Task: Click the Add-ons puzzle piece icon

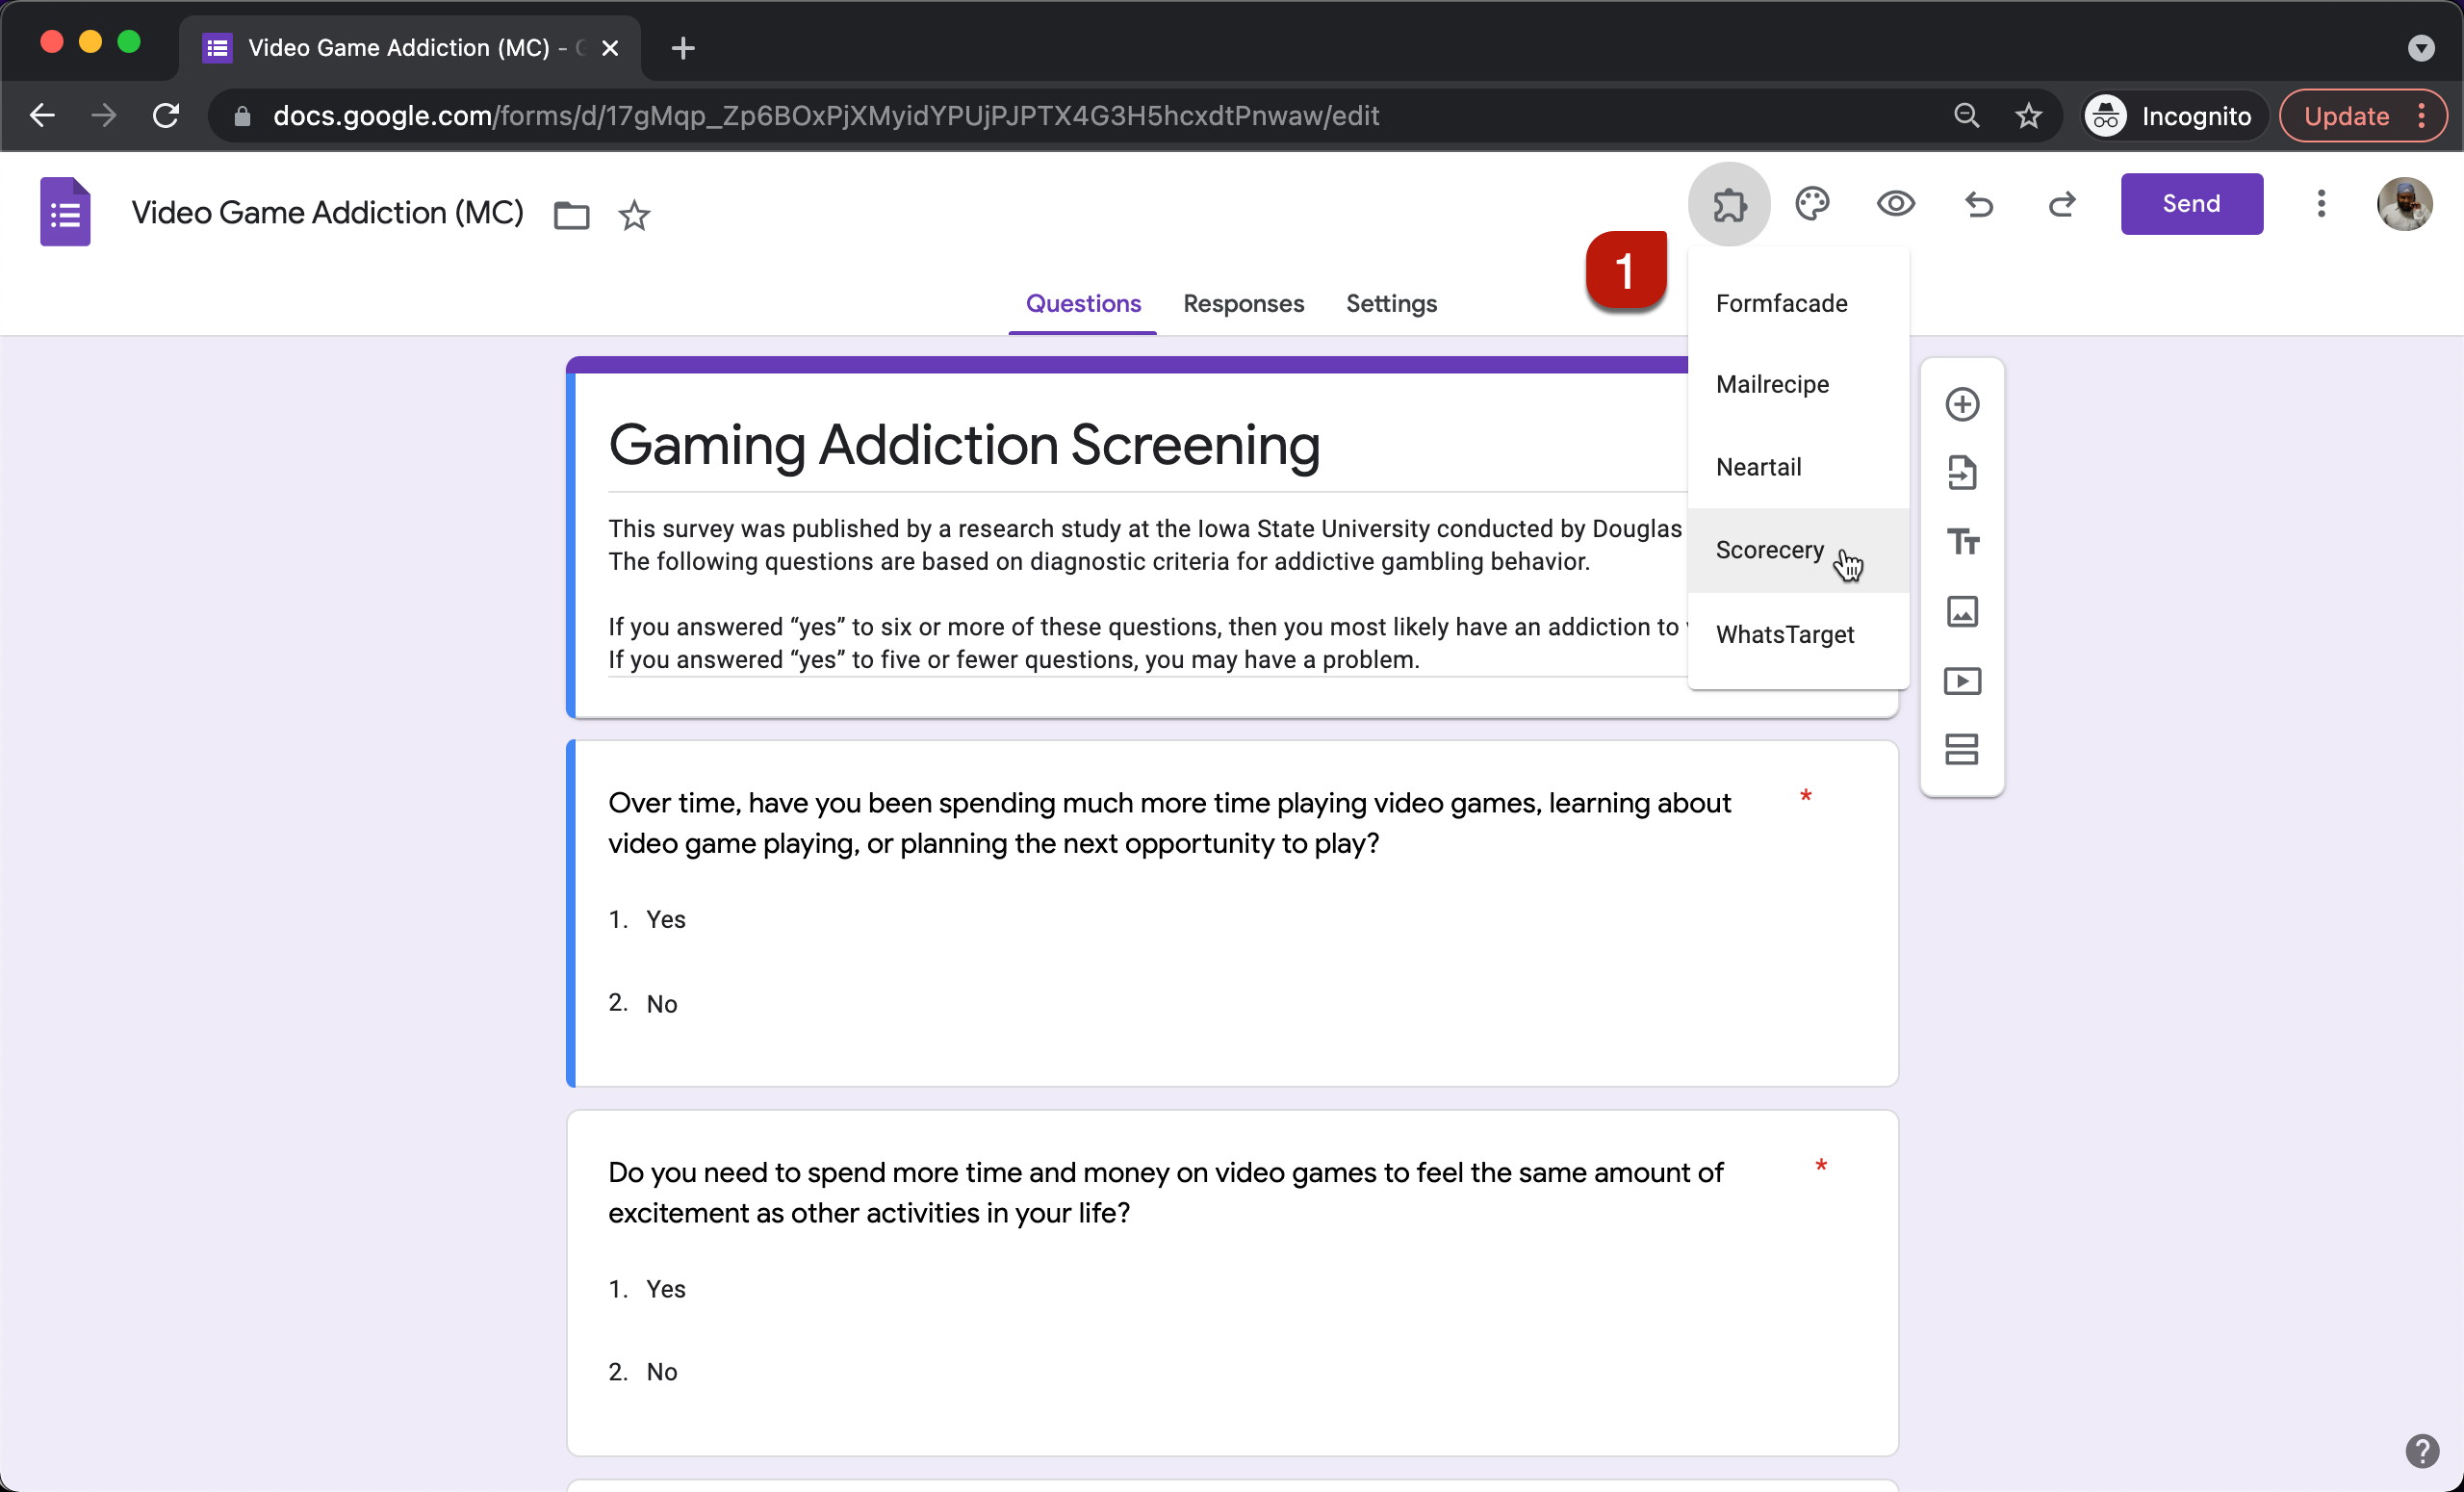Action: (x=1729, y=204)
